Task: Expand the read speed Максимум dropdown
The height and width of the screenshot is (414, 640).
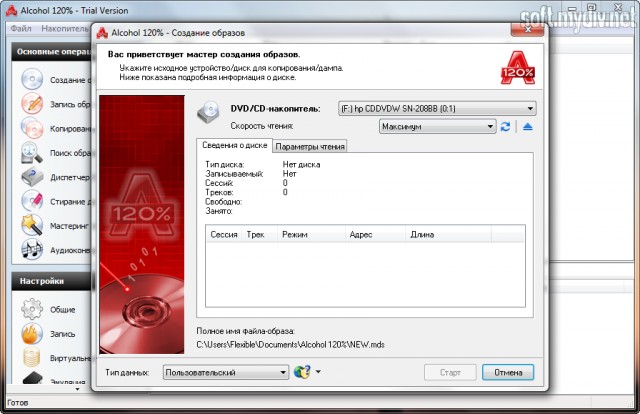Action: 438,127
